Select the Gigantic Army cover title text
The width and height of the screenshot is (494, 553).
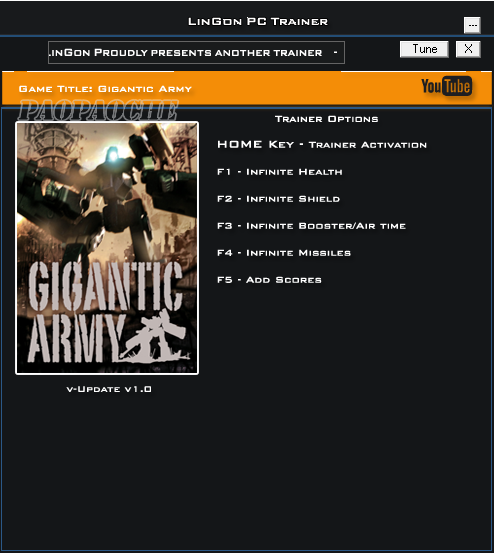106,312
